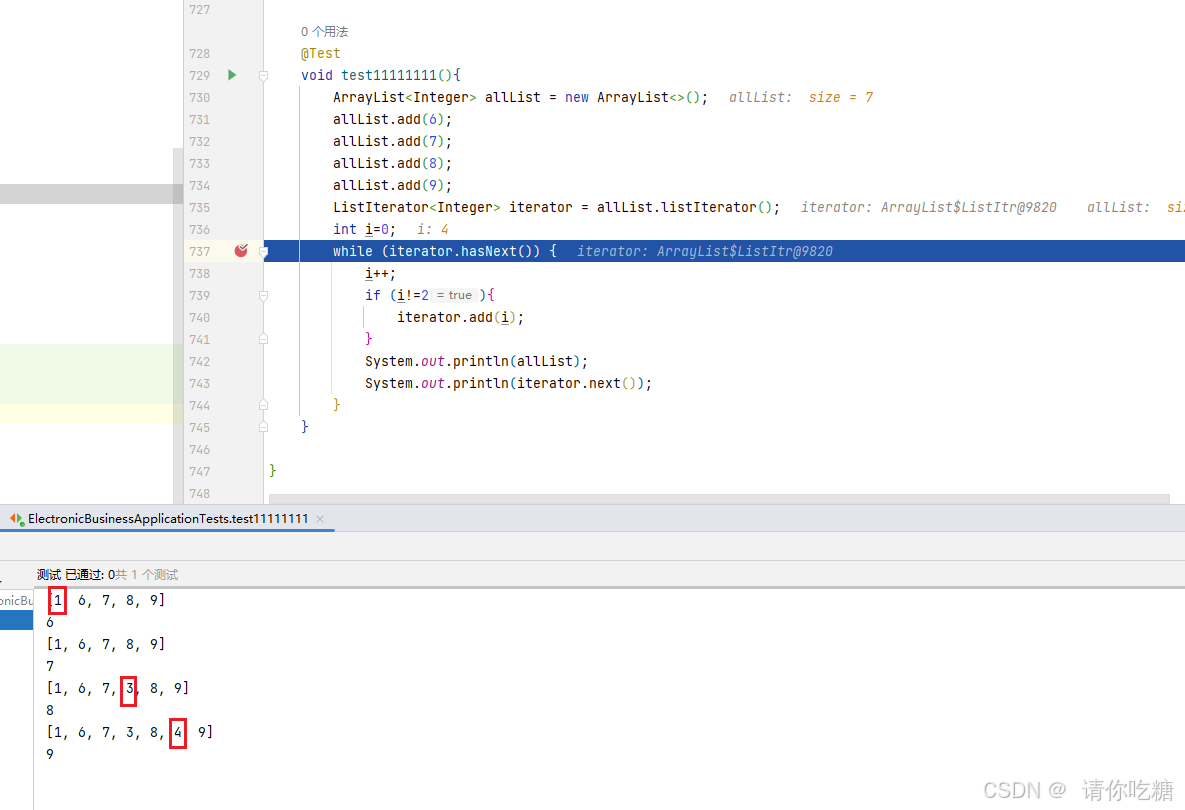
Task: Select the output line '[1, 6, 7, 8, 9]'
Action: (x=105, y=599)
